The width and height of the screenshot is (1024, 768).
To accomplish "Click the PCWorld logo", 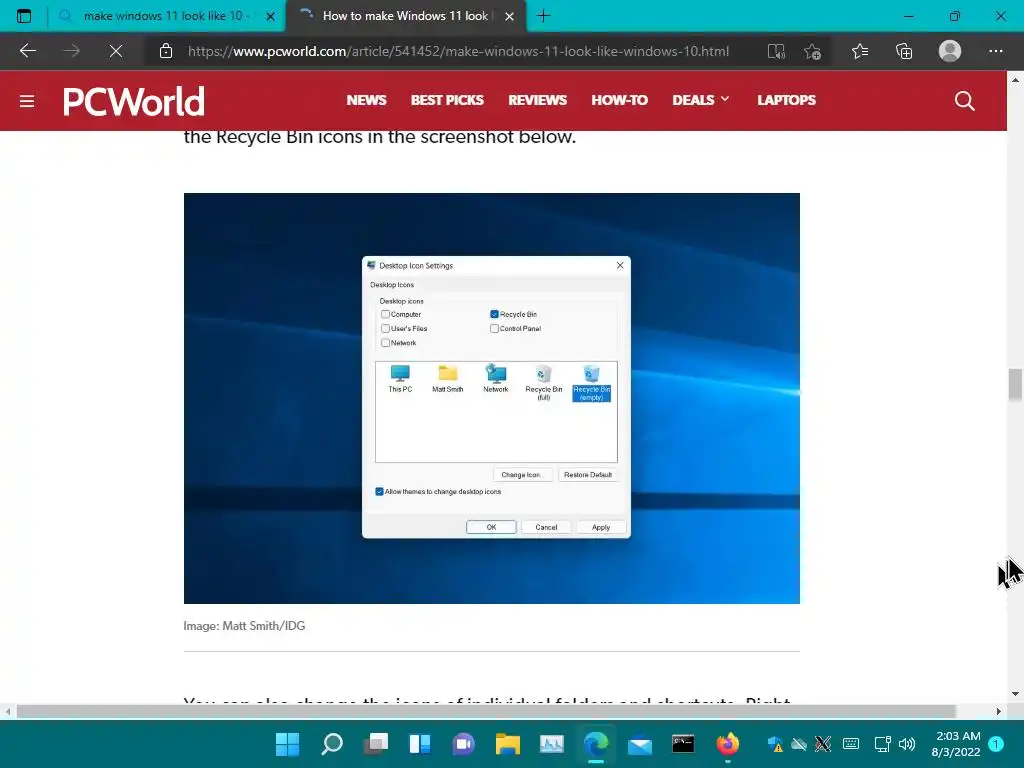I will (x=134, y=101).
